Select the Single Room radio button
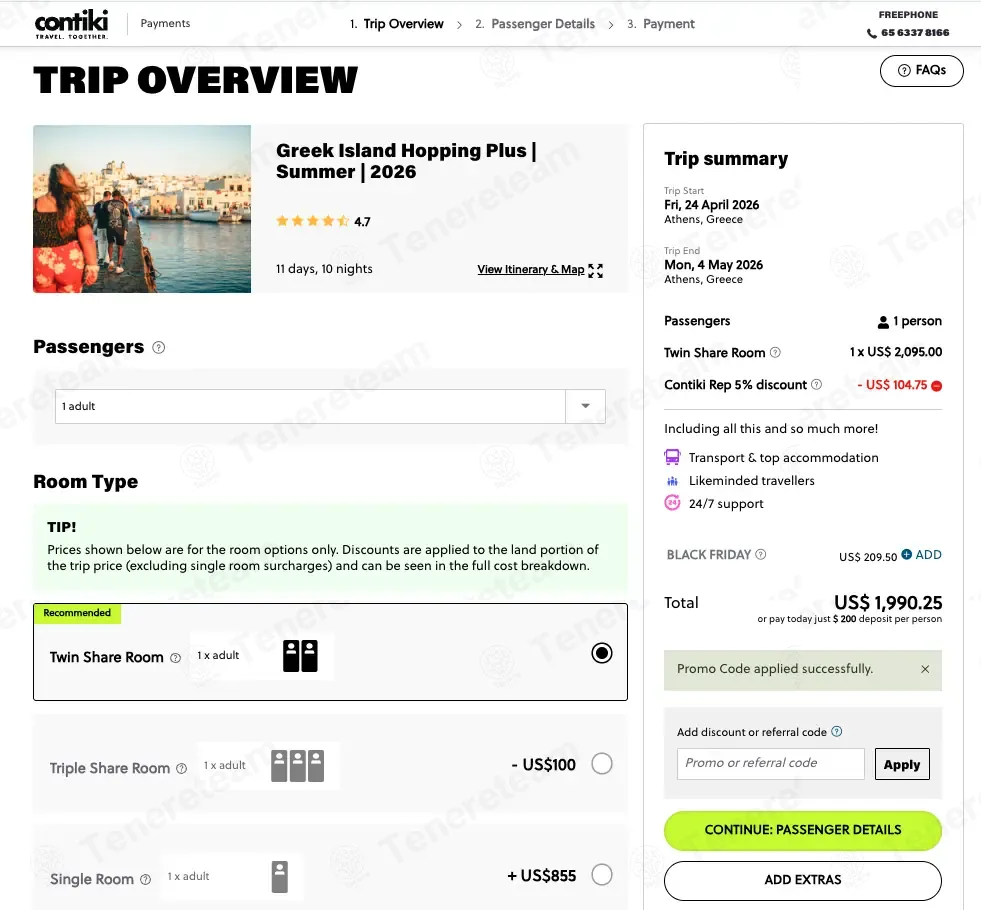Image resolution: width=981 pixels, height=910 pixels. coord(602,874)
